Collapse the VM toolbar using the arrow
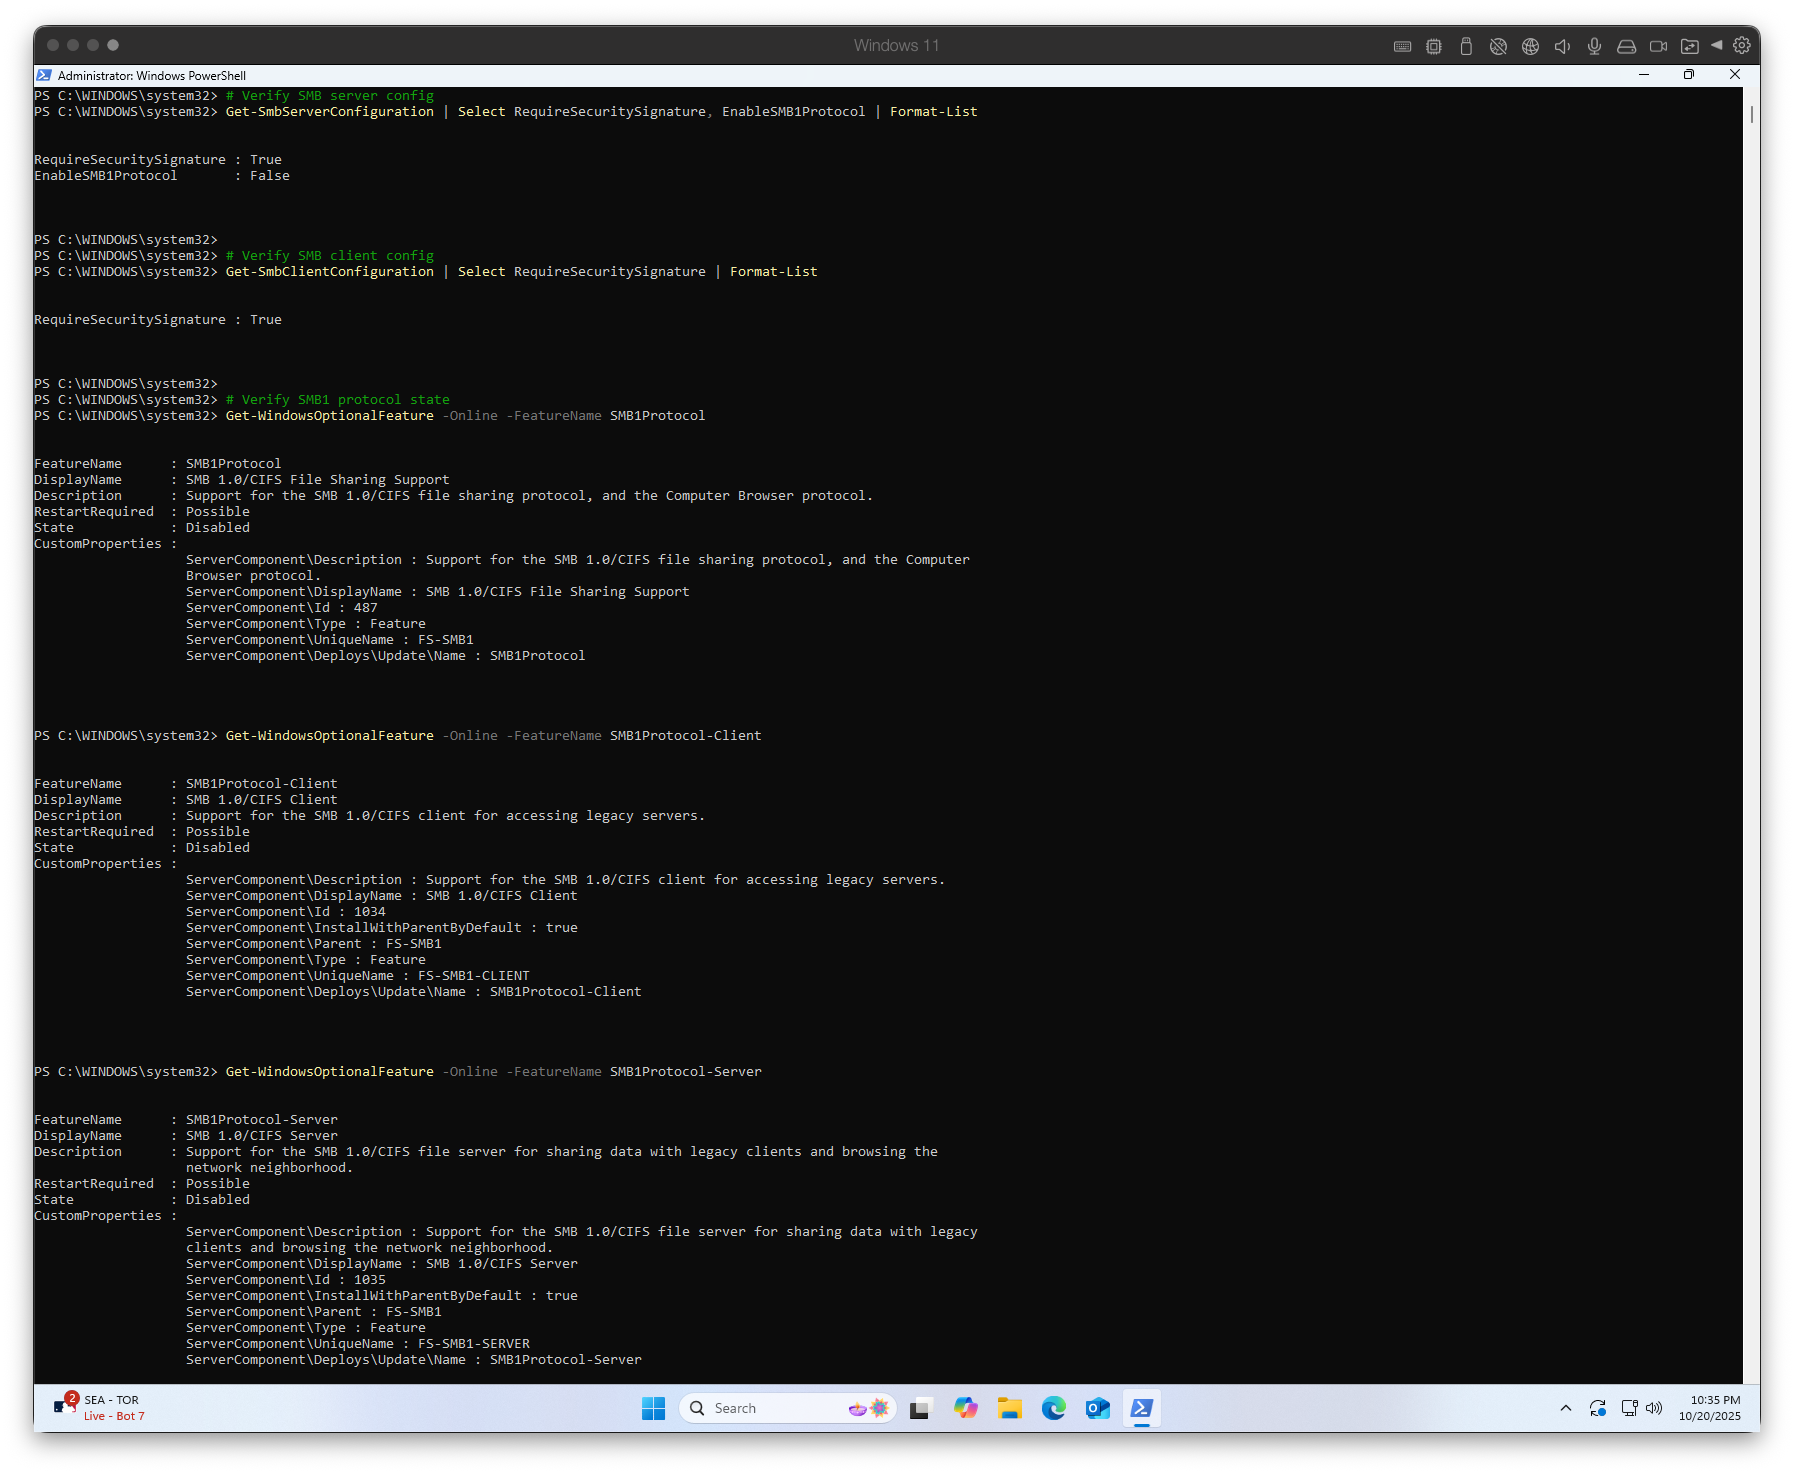This screenshot has height=1474, width=1794. click(1718, 45)
